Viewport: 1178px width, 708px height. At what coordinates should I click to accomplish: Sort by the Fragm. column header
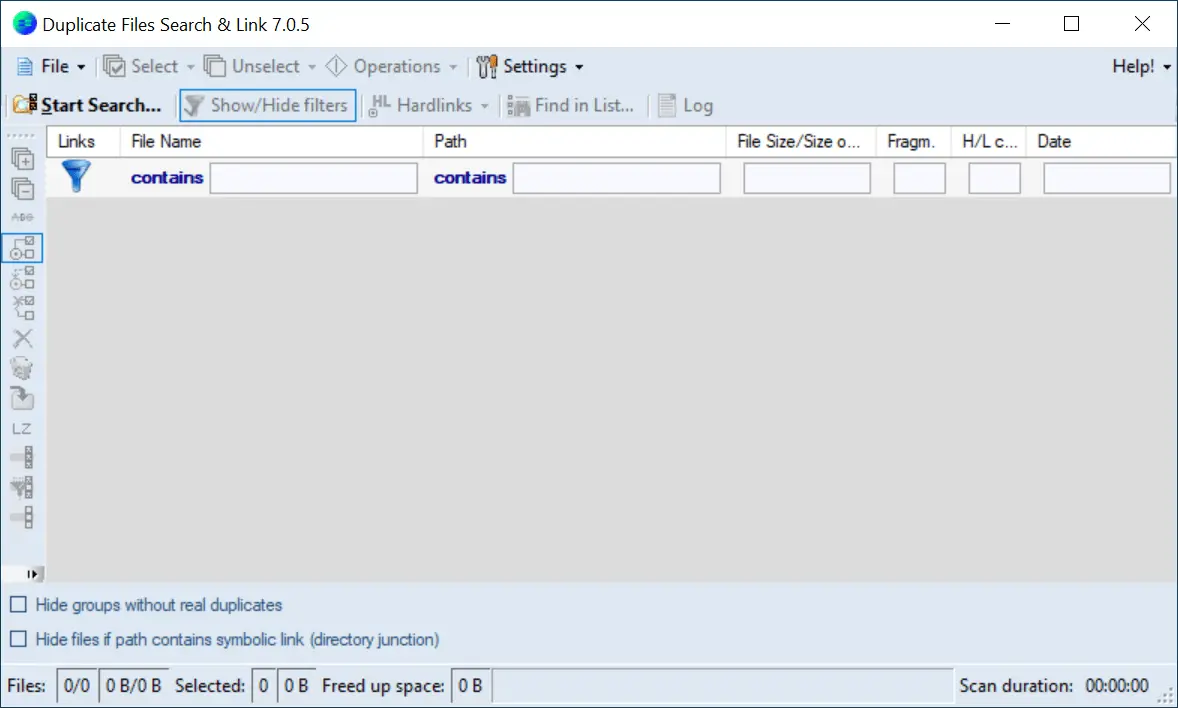[x=914, y=141]
